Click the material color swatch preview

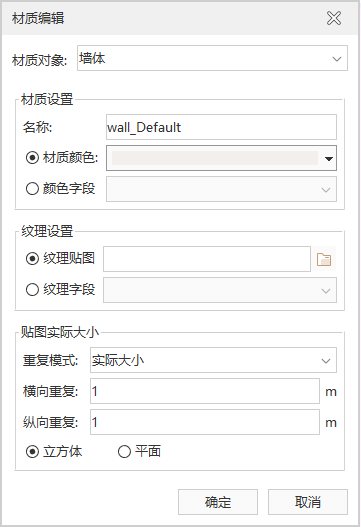pyautogui.click(x=215, y=158)
